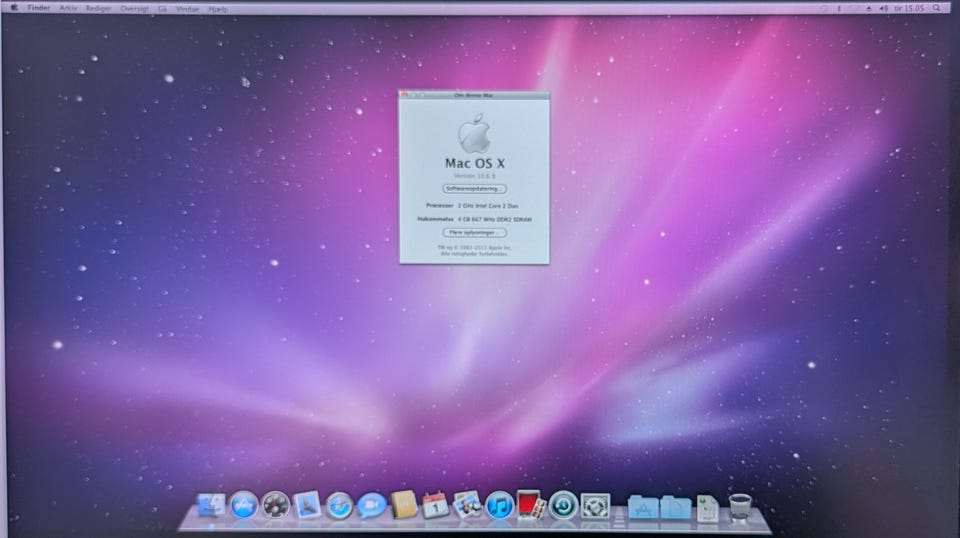
Task: Open Time Machine from the Dock
Action: click(x=563, y=506)
